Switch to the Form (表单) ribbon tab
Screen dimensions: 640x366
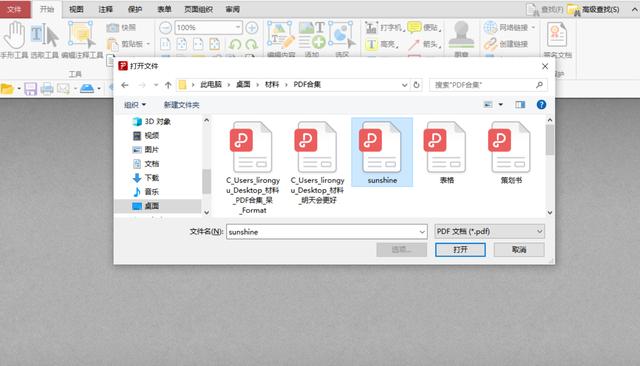pos(164,9)
